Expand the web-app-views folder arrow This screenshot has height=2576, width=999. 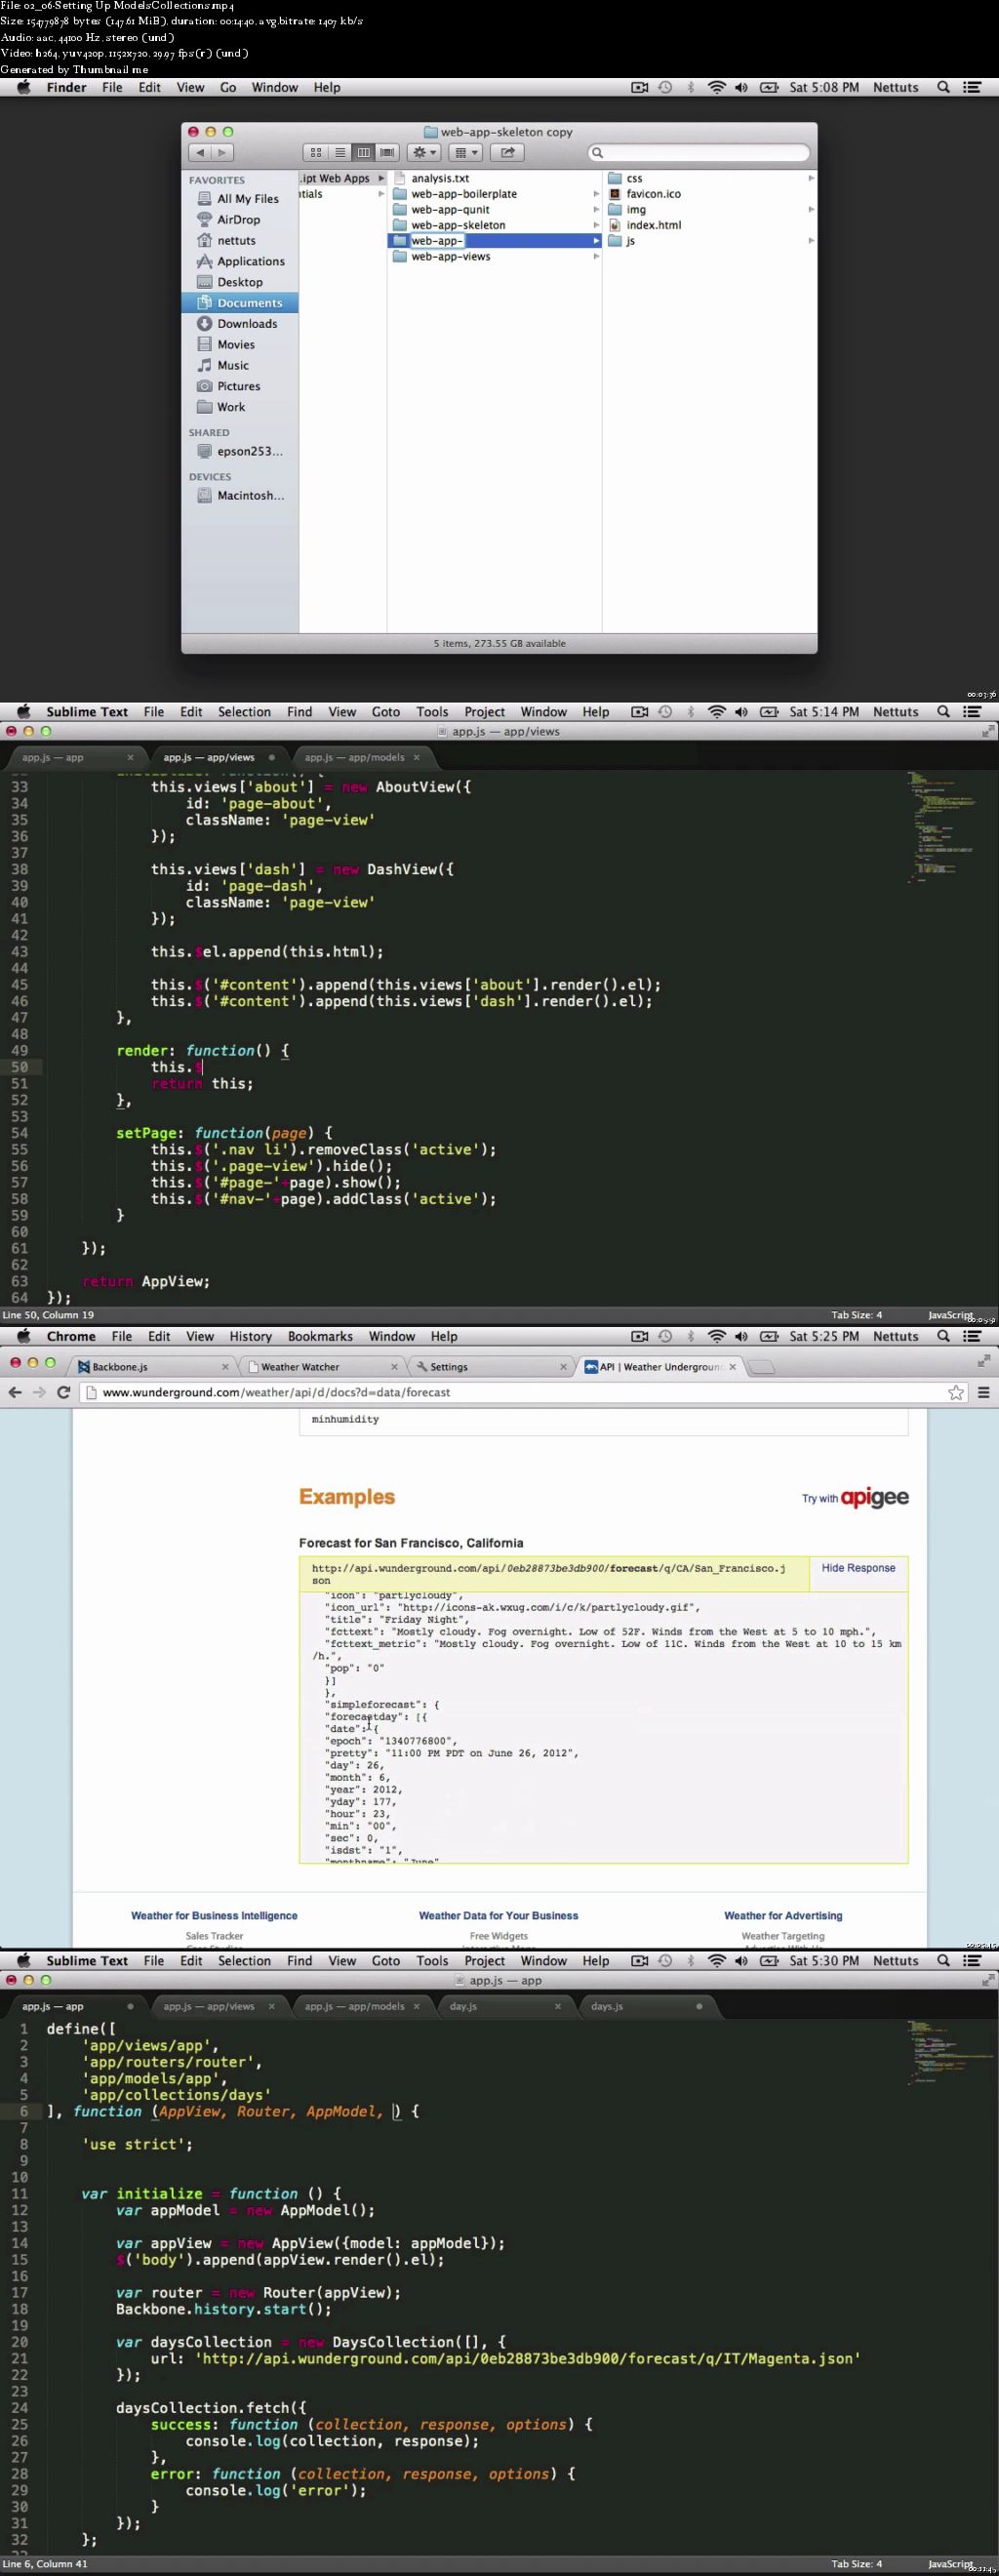596,257
